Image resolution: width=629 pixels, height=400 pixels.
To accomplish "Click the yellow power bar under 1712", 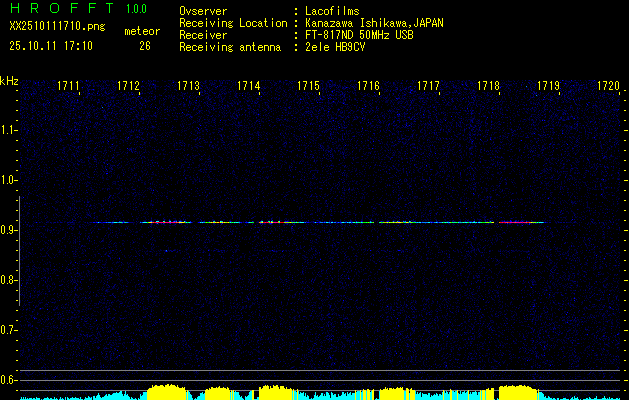I will click(165, 391).
